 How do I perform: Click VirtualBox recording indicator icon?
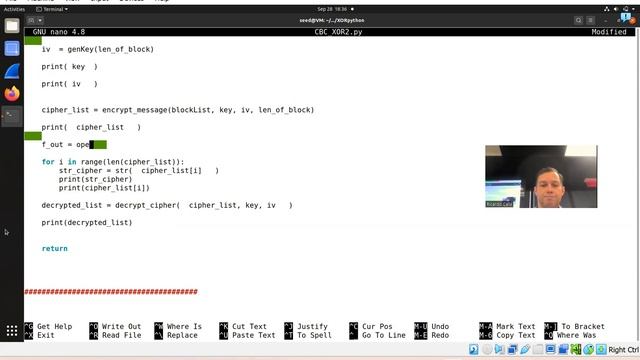(x=563, y=349)
